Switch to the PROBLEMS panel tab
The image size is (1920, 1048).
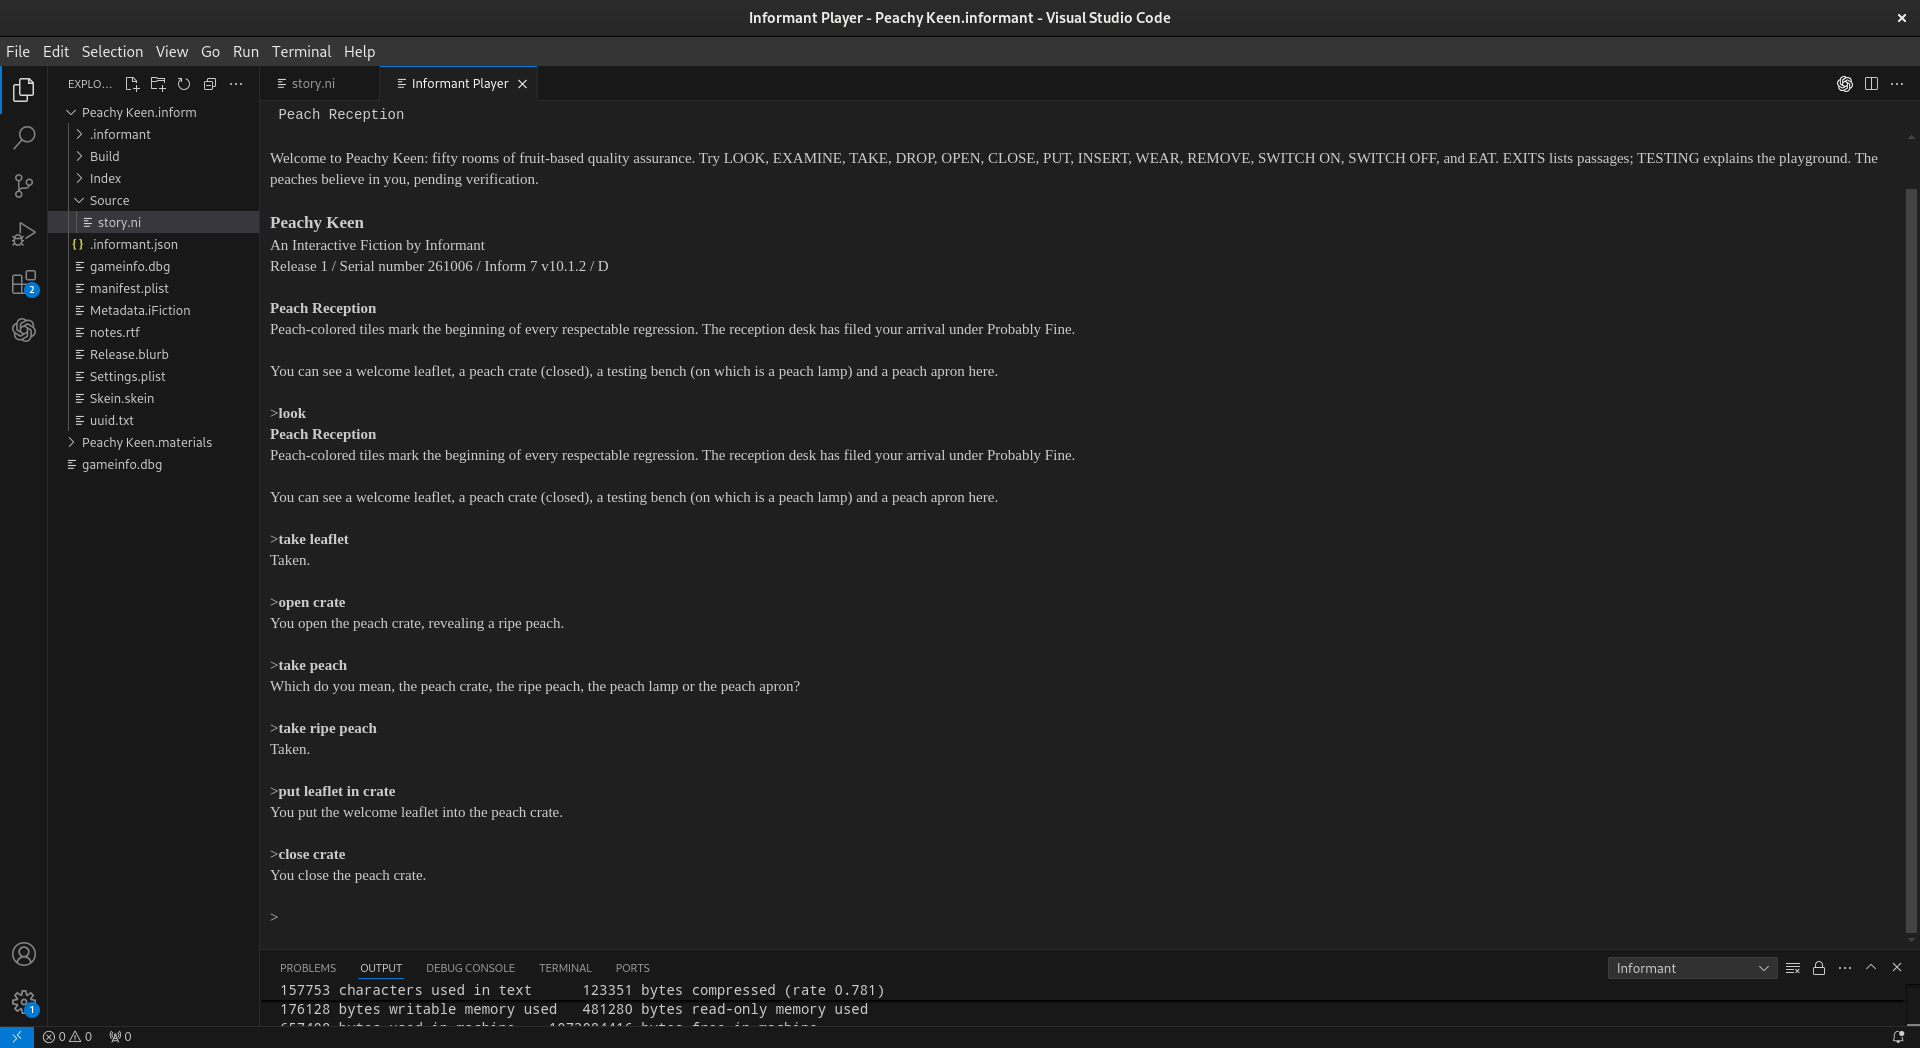[308, 968]
